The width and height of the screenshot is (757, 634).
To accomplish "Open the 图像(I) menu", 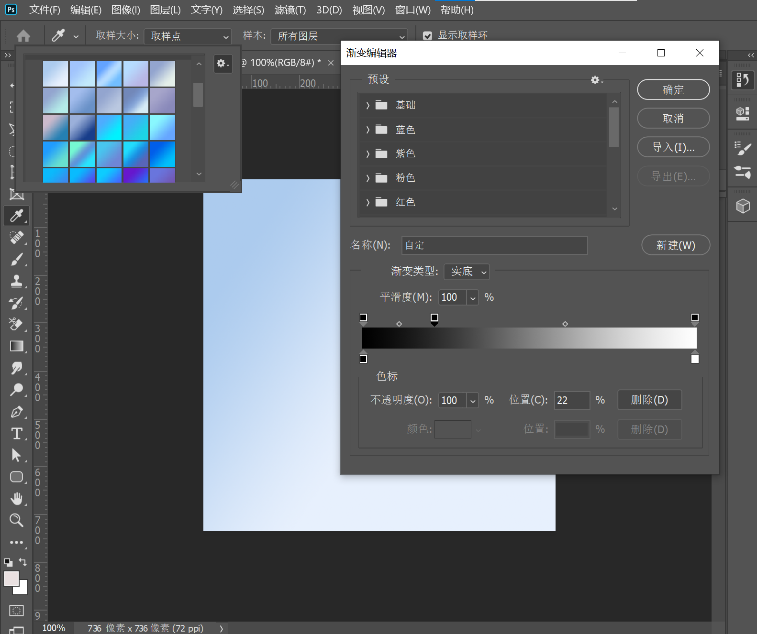I will (x=126, y=10).
